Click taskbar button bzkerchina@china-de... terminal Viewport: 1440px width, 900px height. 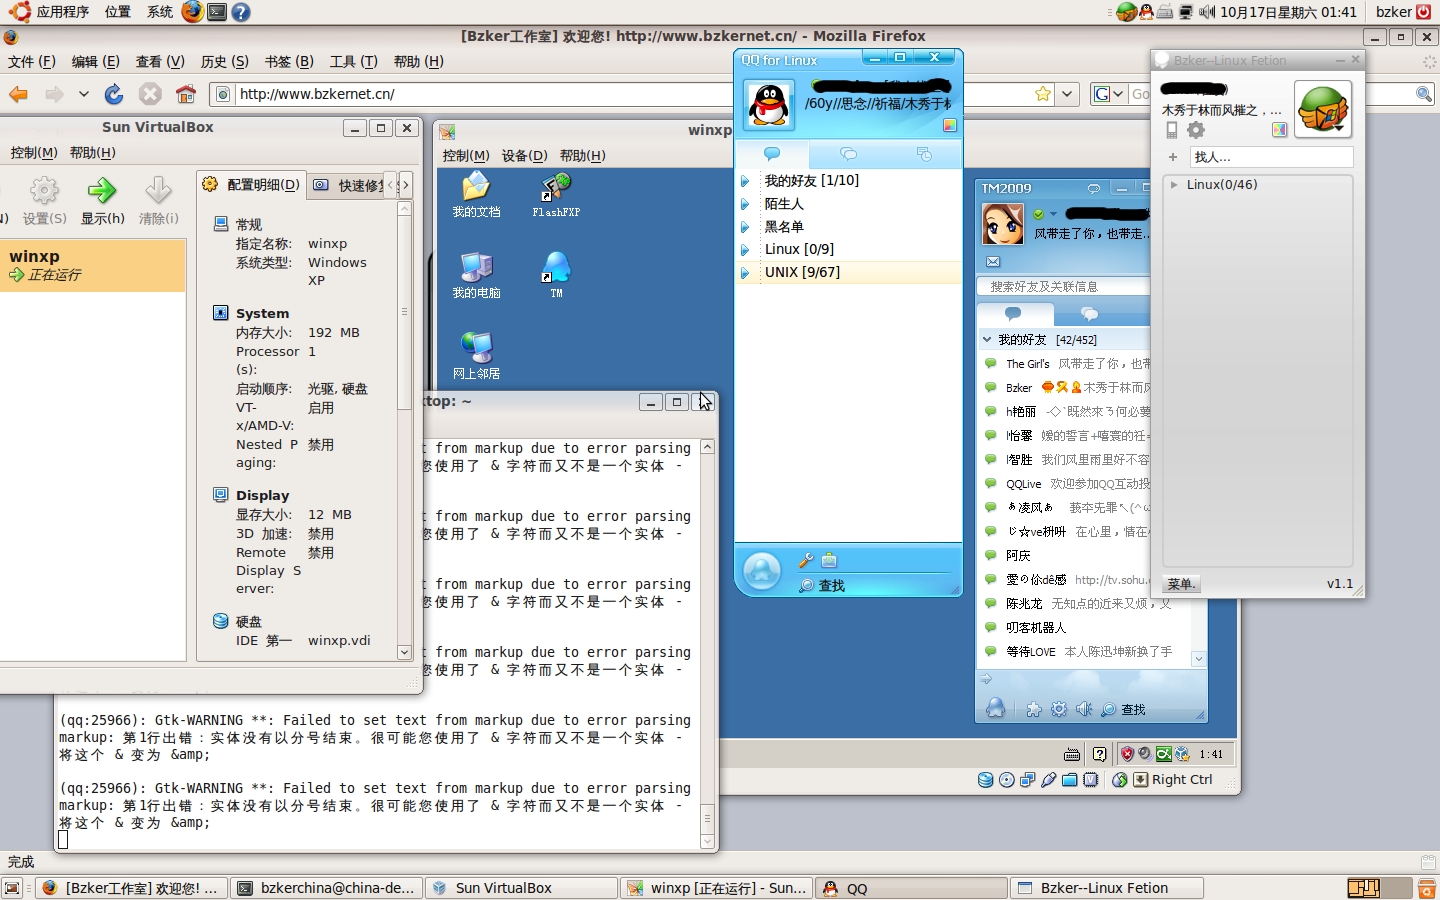point(326,888)
